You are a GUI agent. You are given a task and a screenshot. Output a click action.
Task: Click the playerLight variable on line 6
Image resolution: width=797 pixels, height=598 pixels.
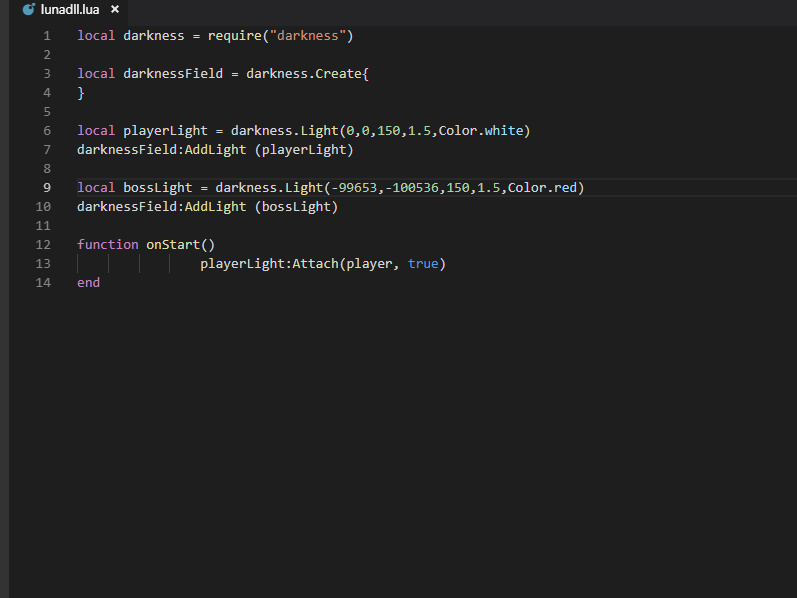click(x=165, y=131)
